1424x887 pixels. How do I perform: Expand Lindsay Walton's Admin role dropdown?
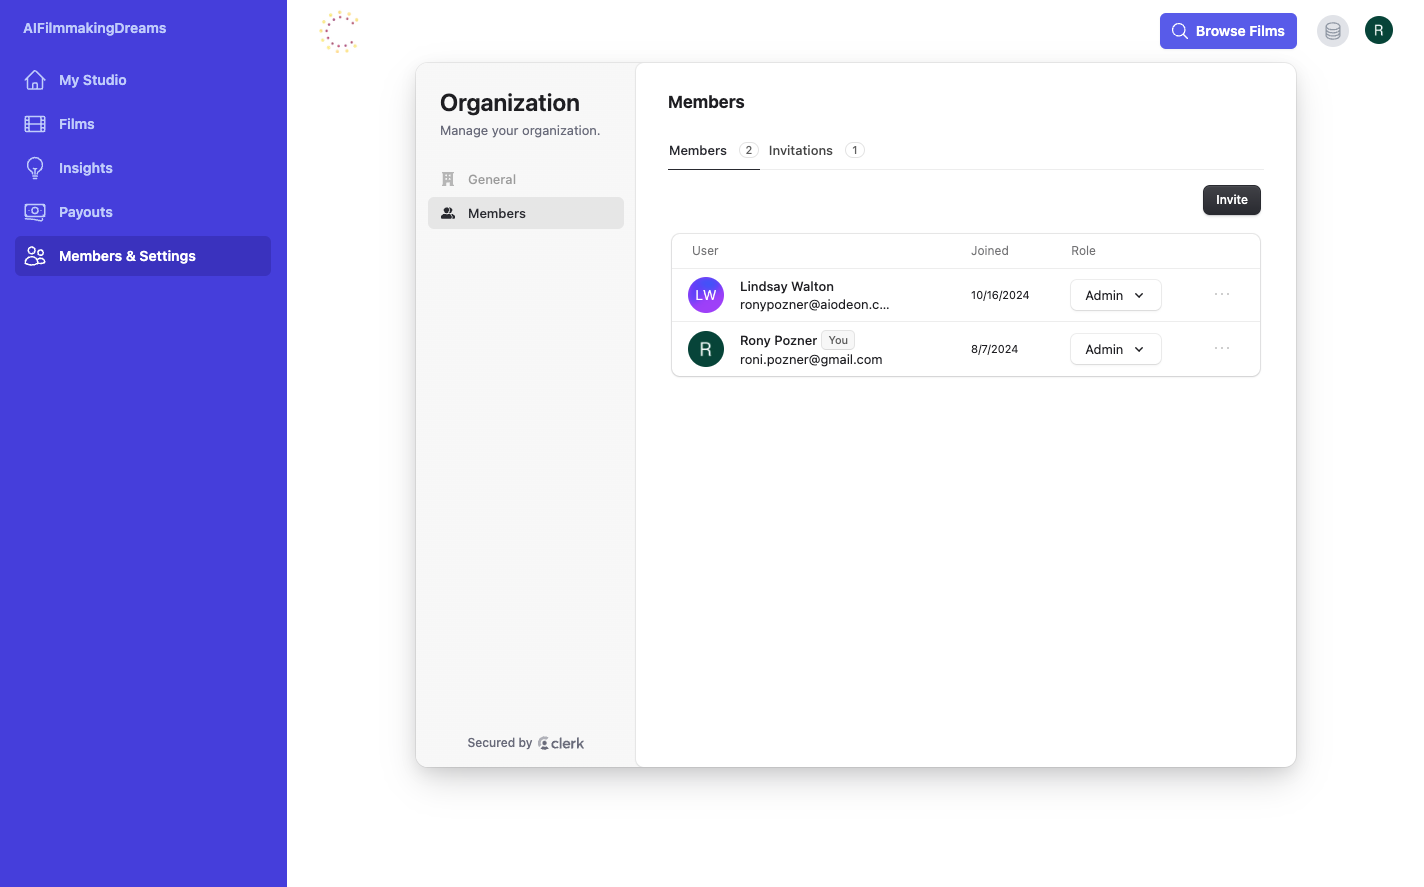pos(1115,295)
